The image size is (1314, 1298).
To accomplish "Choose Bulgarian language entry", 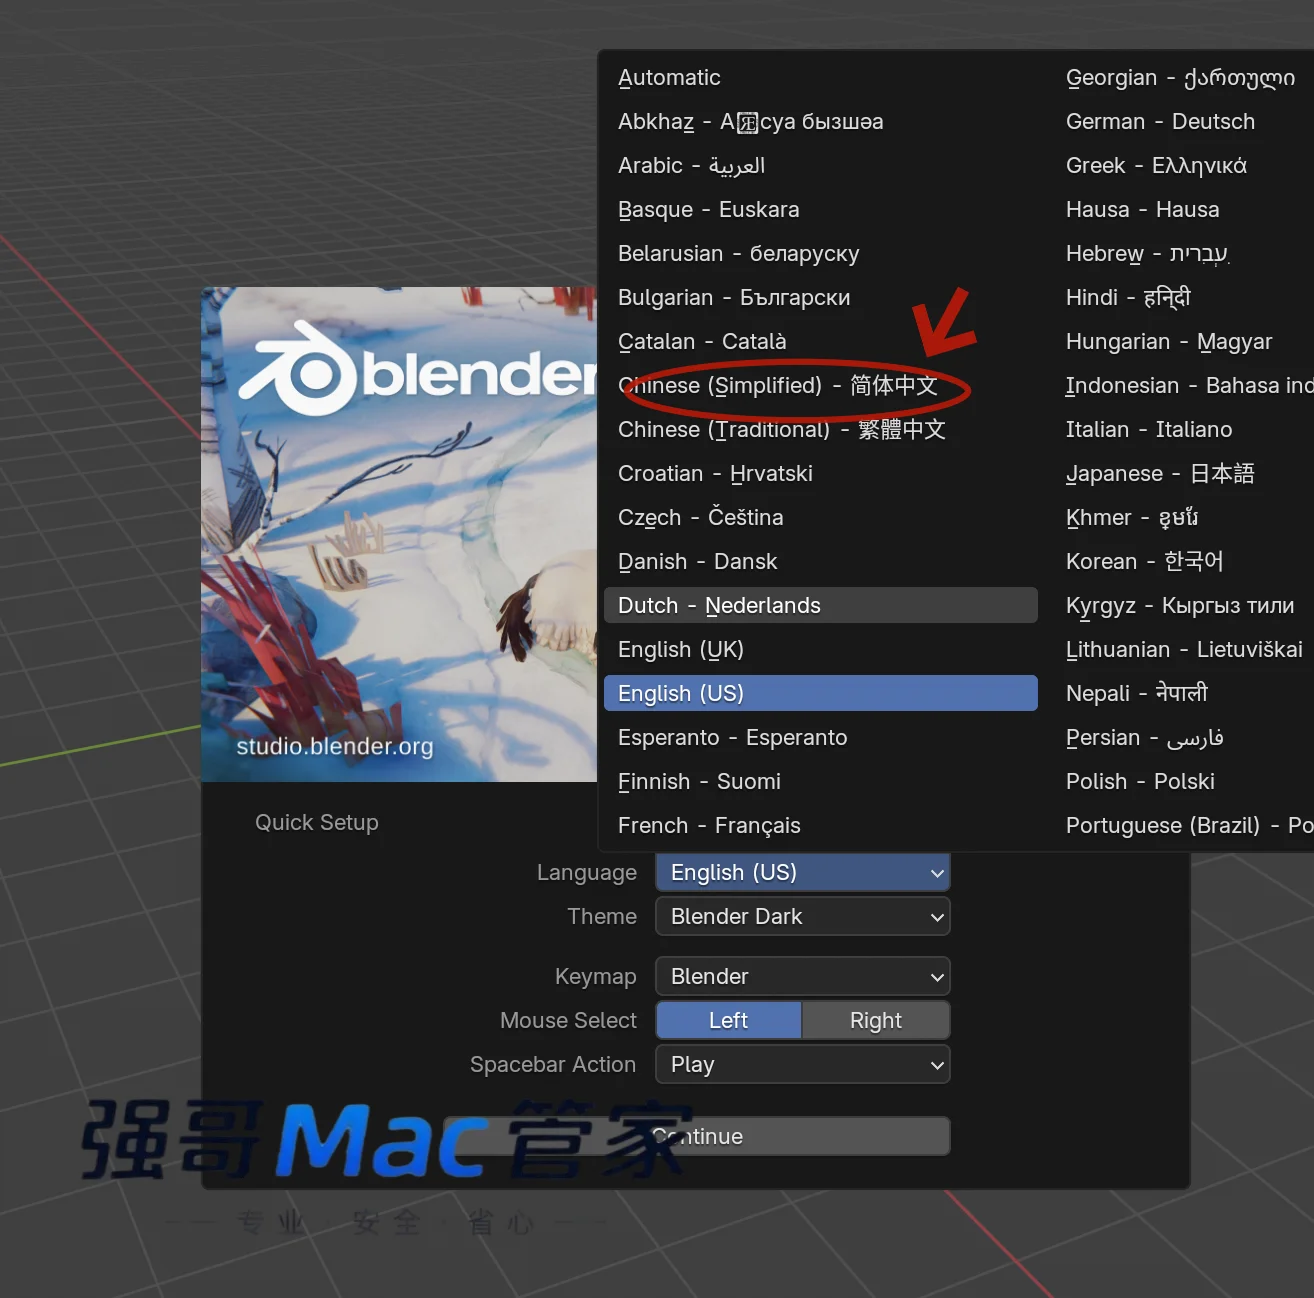I will click(x=820, y=297).
